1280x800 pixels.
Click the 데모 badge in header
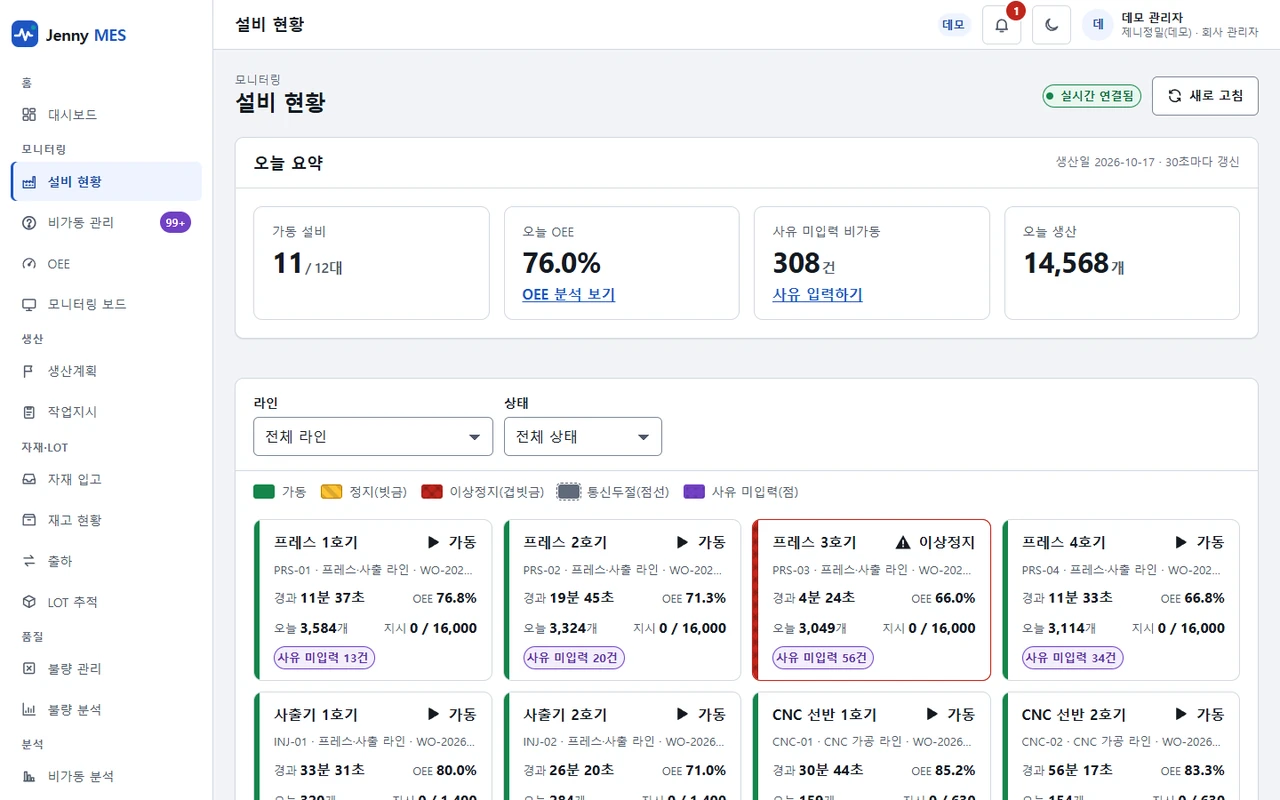pos(954,25)
